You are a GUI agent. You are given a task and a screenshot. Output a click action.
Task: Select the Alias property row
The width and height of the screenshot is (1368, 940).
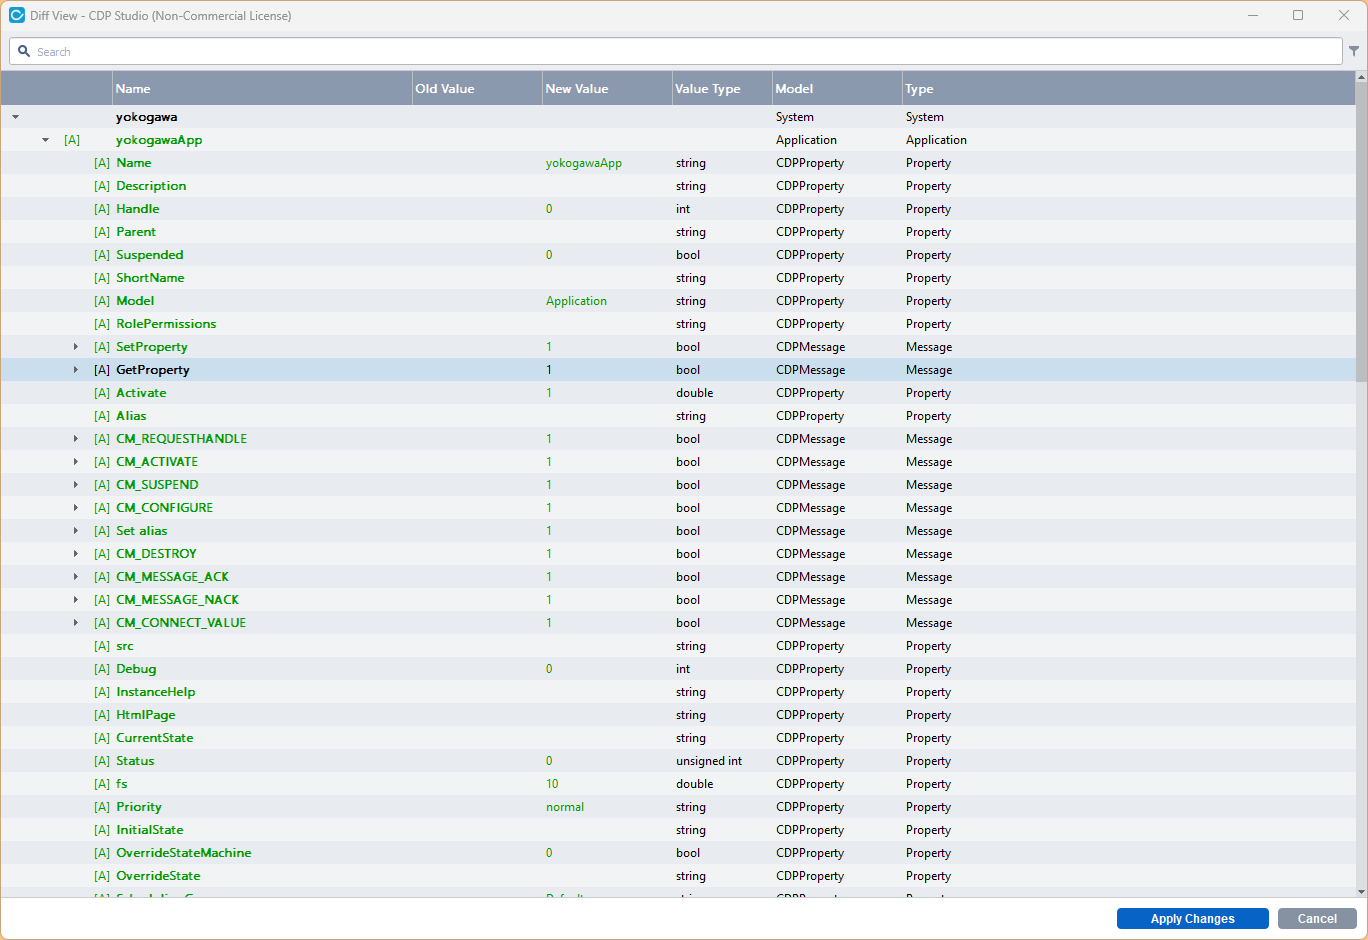pos(678,416)
